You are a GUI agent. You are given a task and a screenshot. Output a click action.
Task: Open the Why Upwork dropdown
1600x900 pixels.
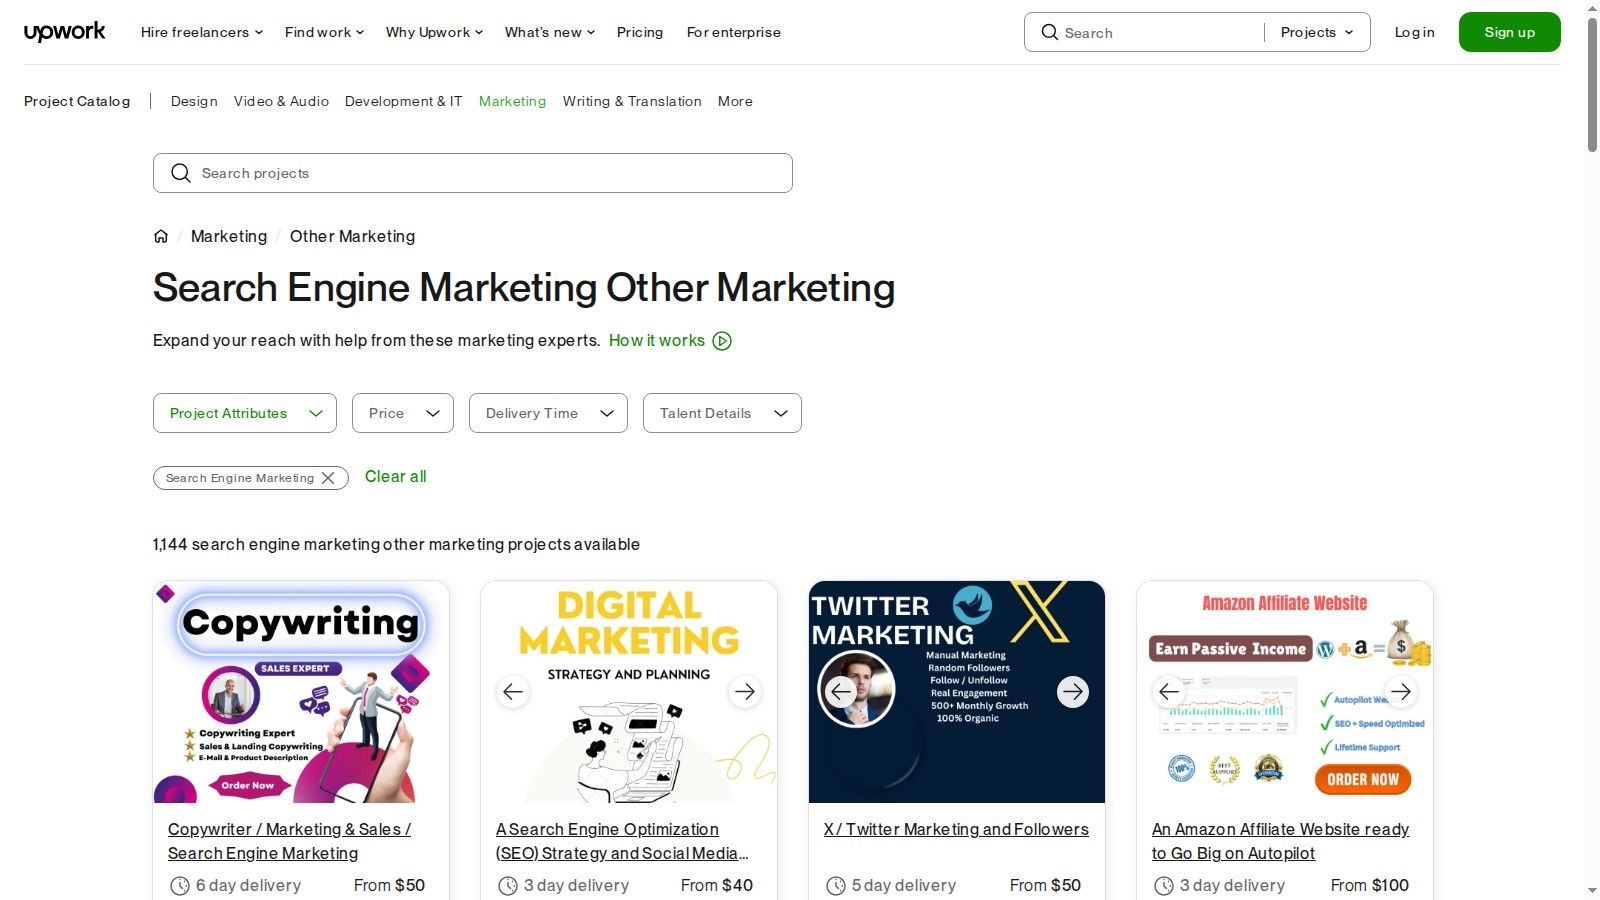pyautogui.click(x=435, y=32)
